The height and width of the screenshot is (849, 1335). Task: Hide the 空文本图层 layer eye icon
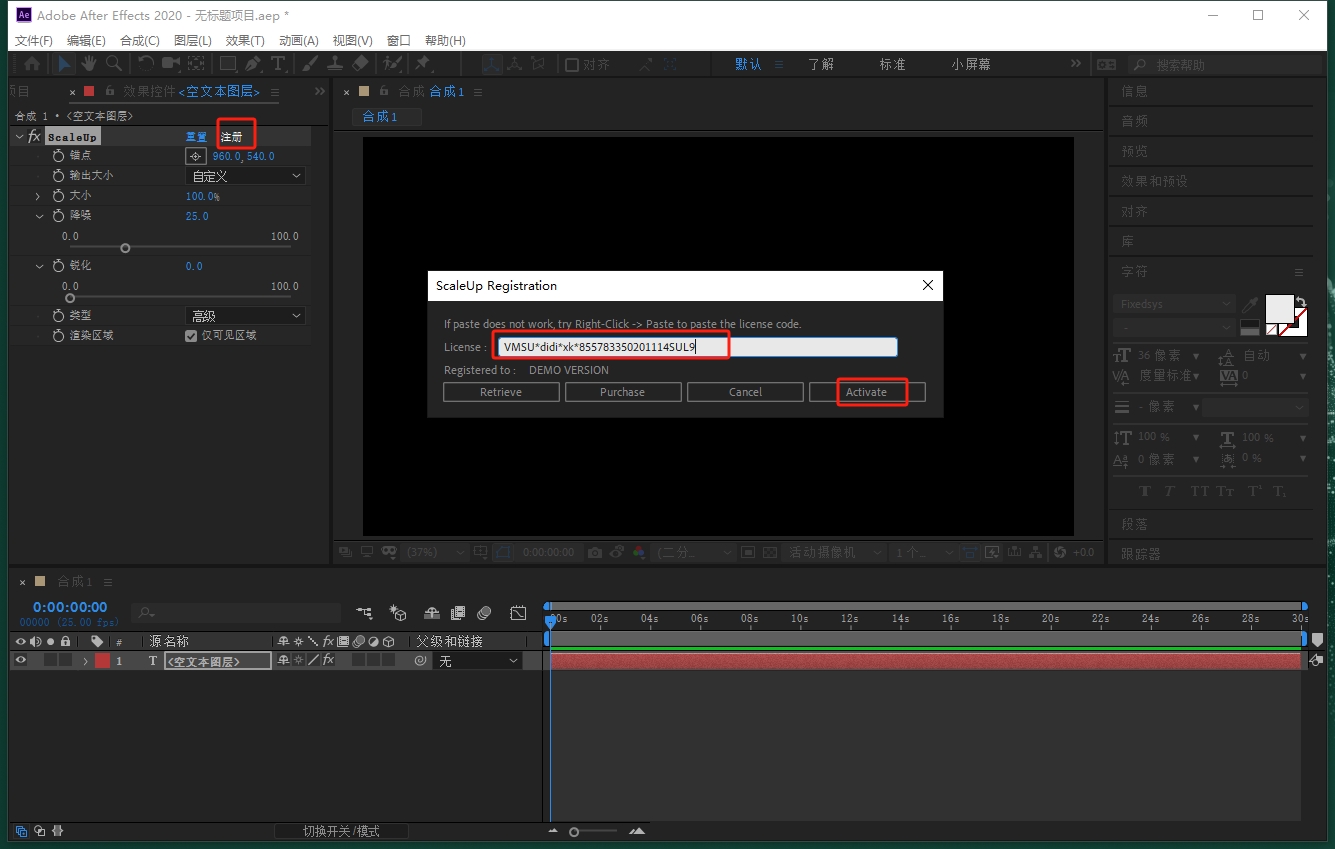pos(20,661)
